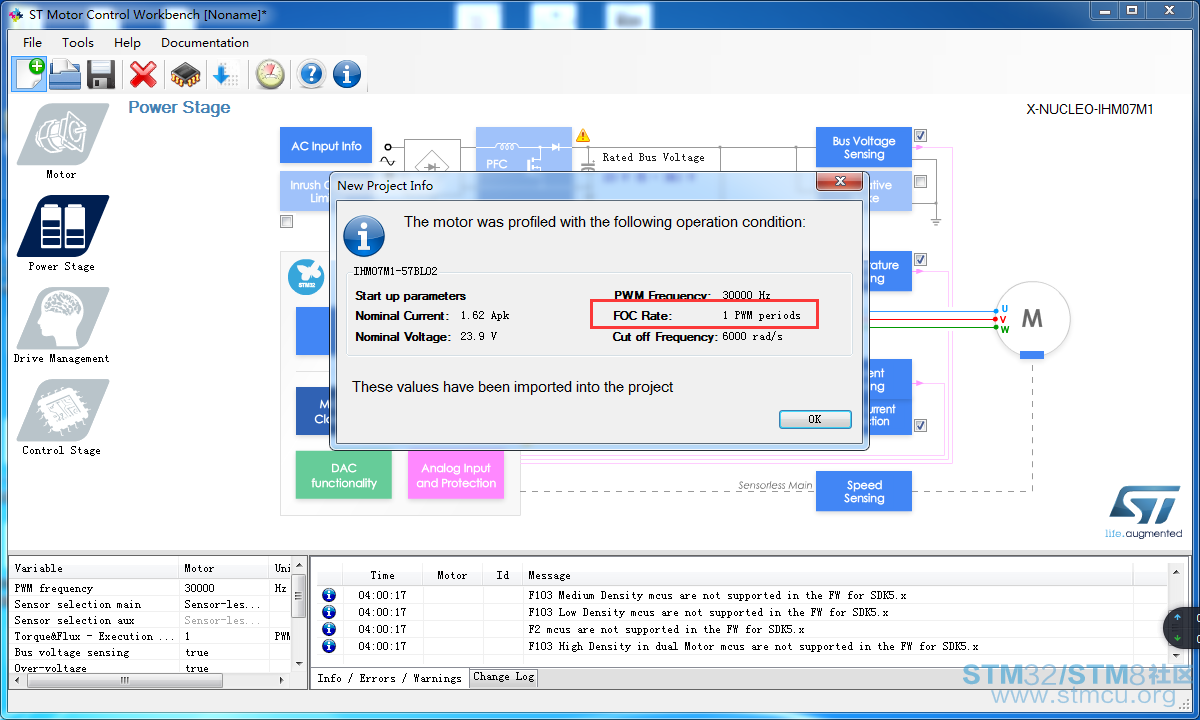Select the Motor section in sidebar
The image size is (1200, 720).
tap(62, 142)
